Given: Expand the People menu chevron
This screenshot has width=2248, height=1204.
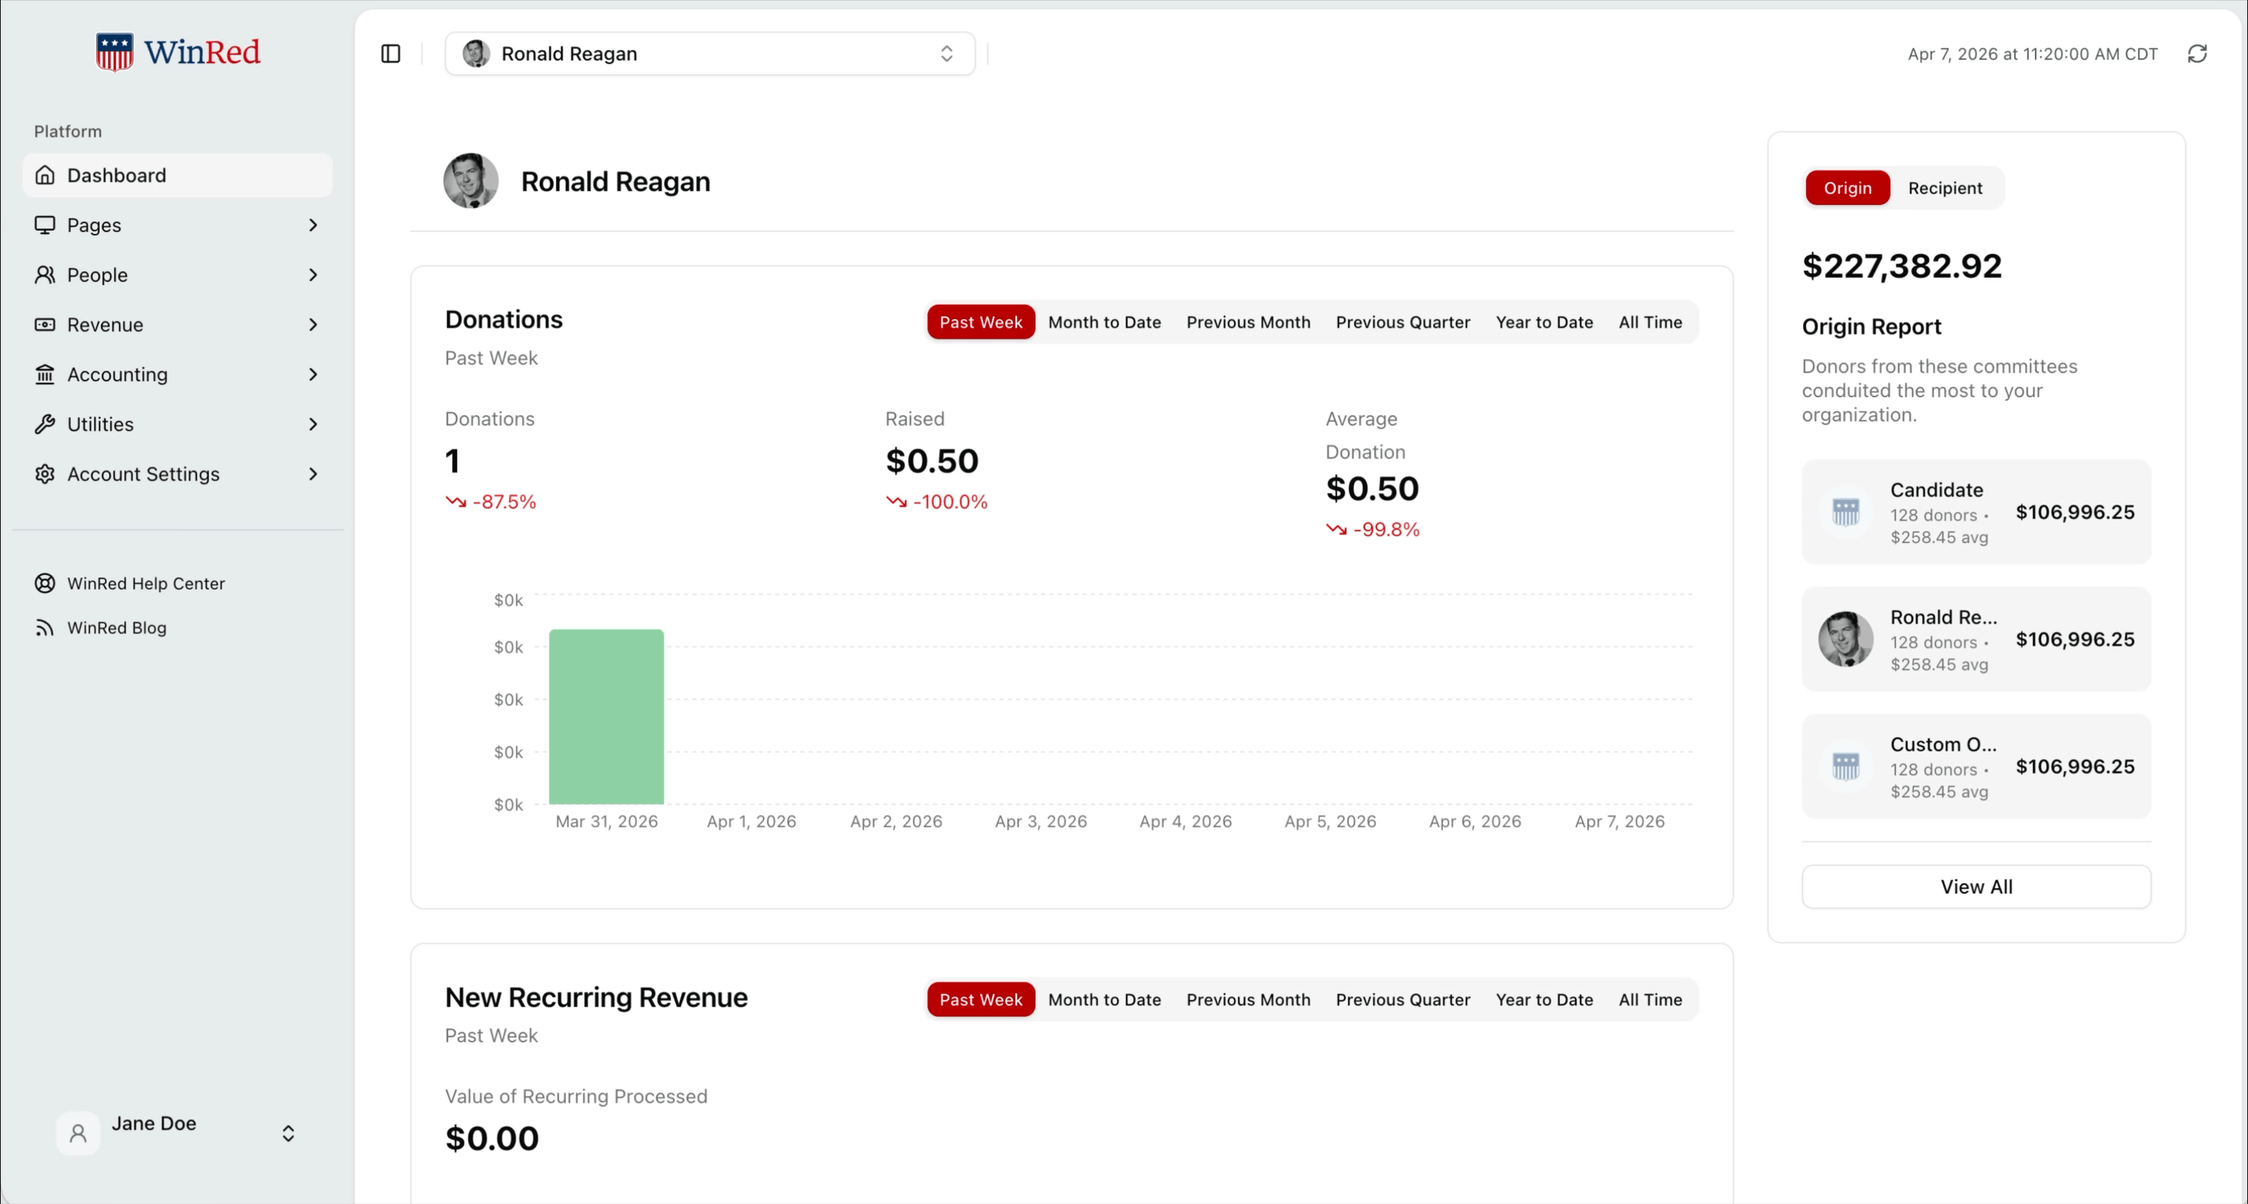Looking at the screenshot, I should 313,275.
